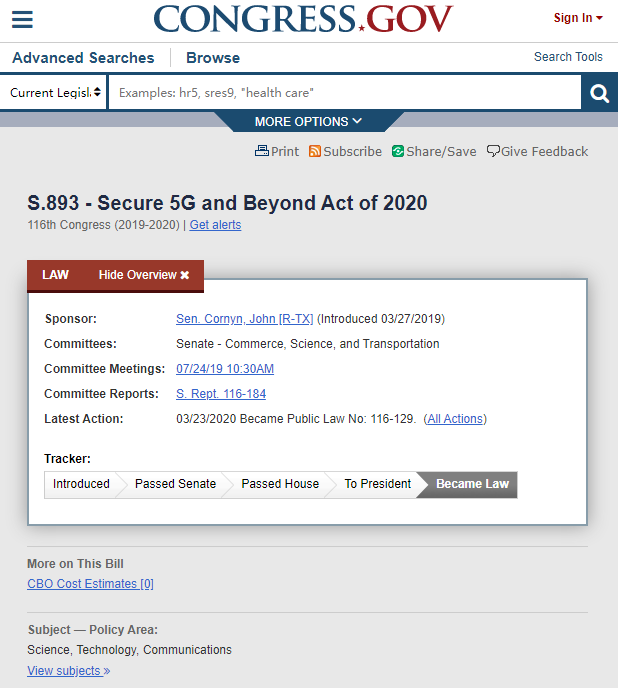The width and height of the screenshot is (618, 688).
Task: Click the Share/Save icon
Action: tap(398, 151)
